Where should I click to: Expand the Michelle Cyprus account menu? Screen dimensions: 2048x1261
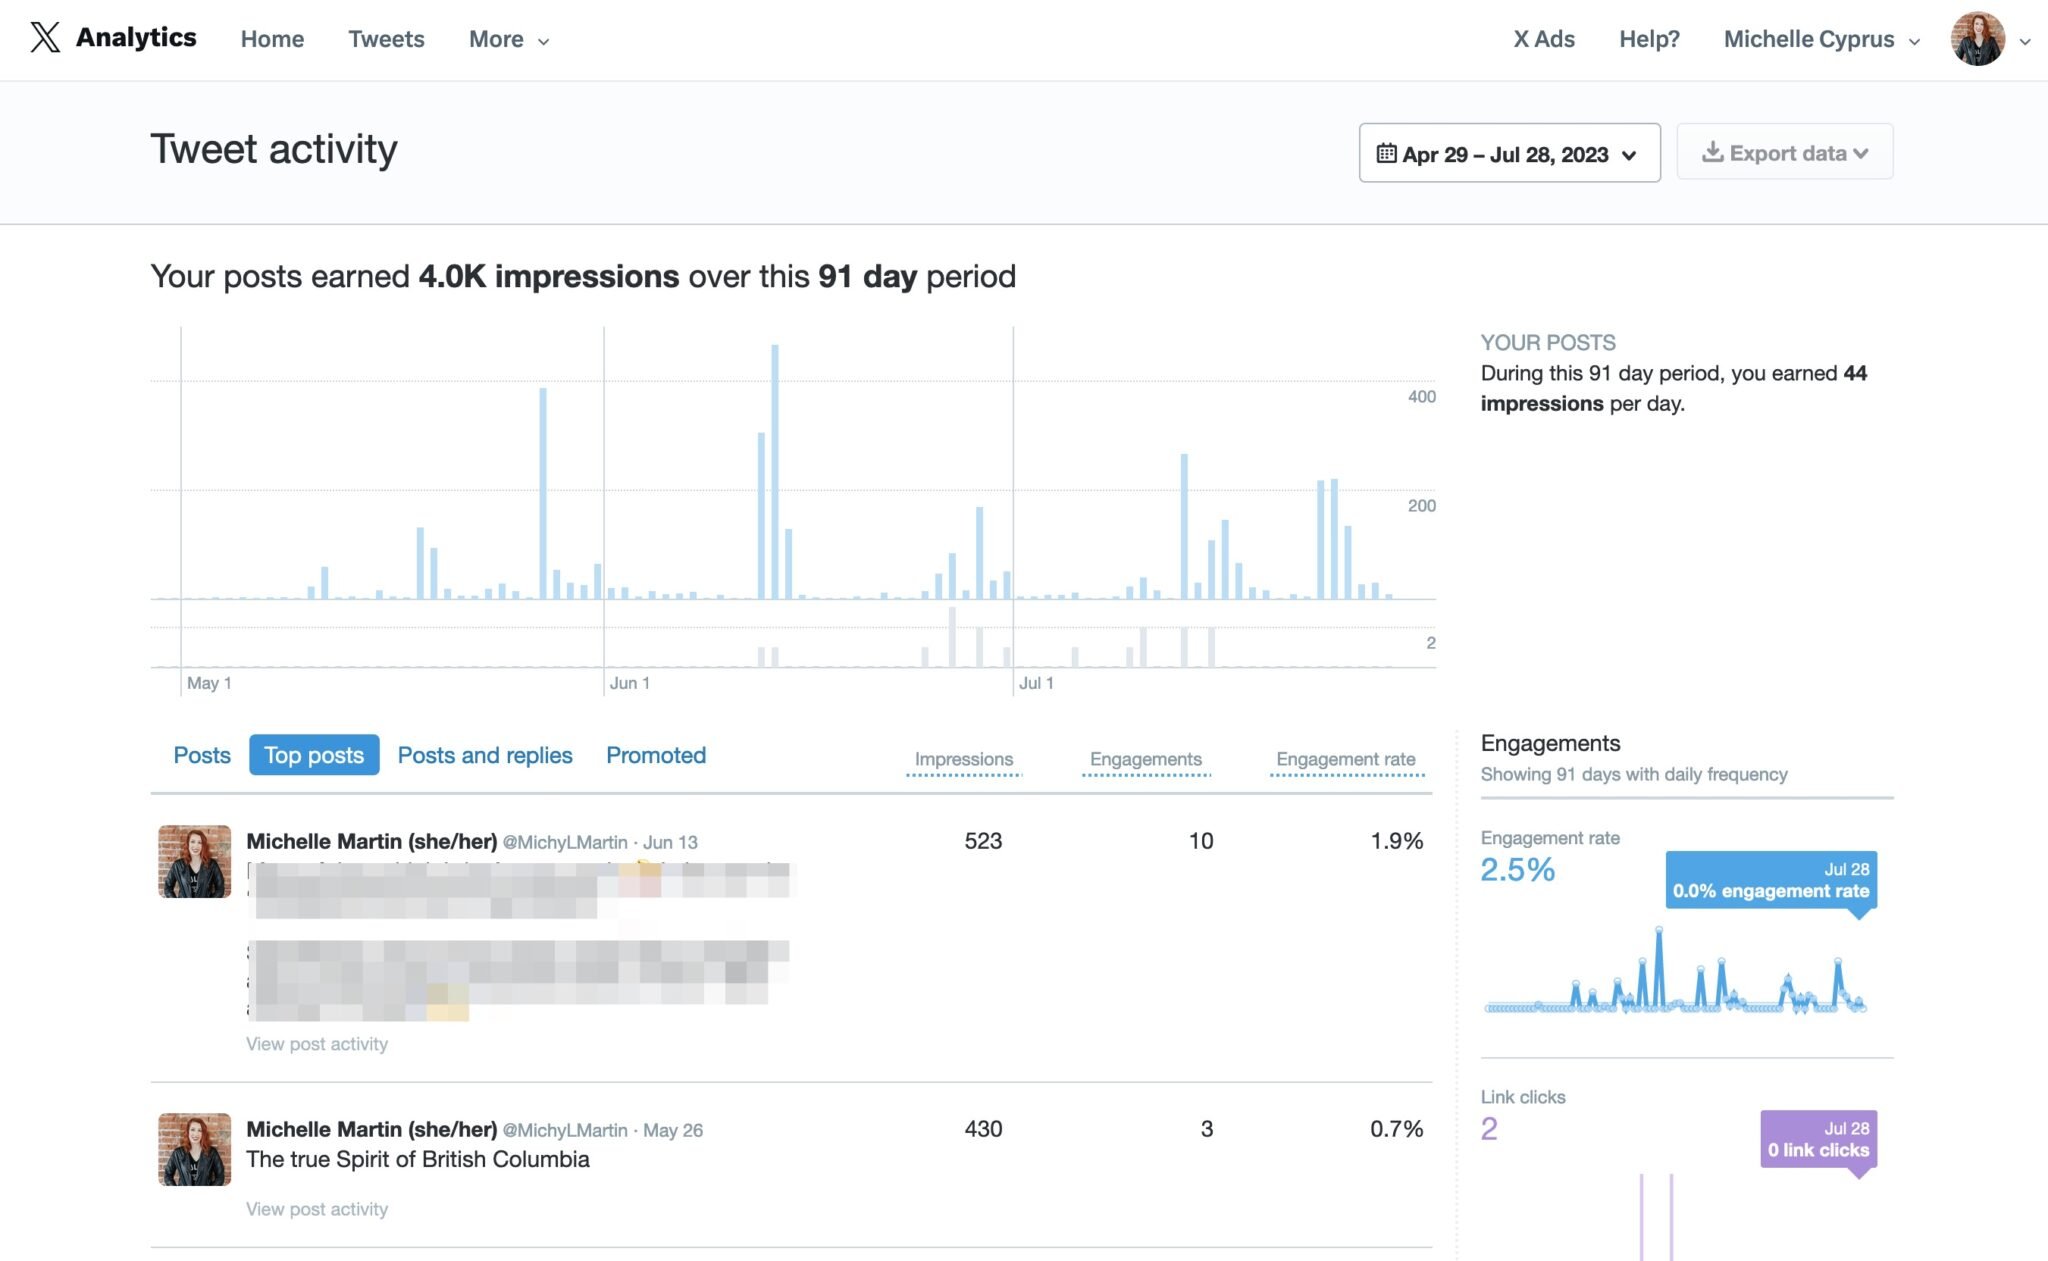(1820, 39)
